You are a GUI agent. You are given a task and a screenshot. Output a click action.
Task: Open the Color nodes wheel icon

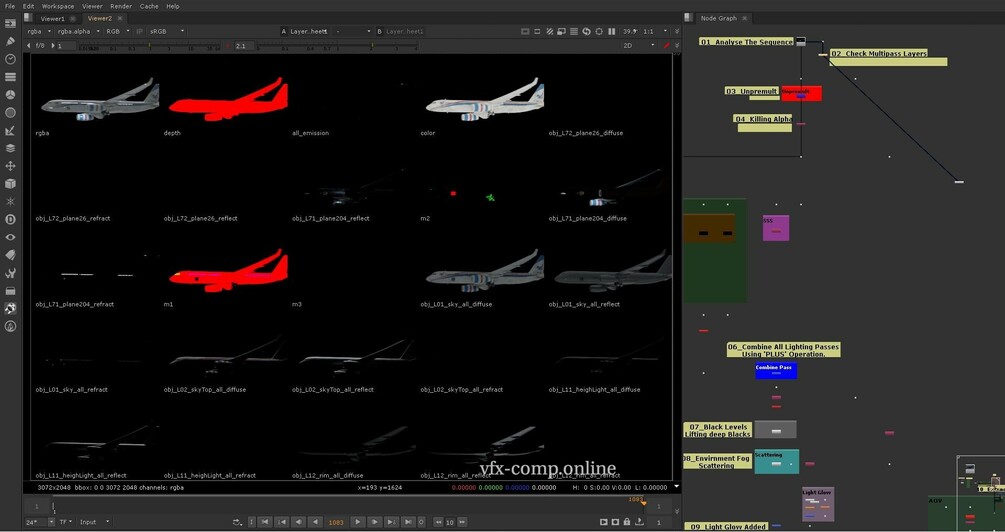coord(10,95)
